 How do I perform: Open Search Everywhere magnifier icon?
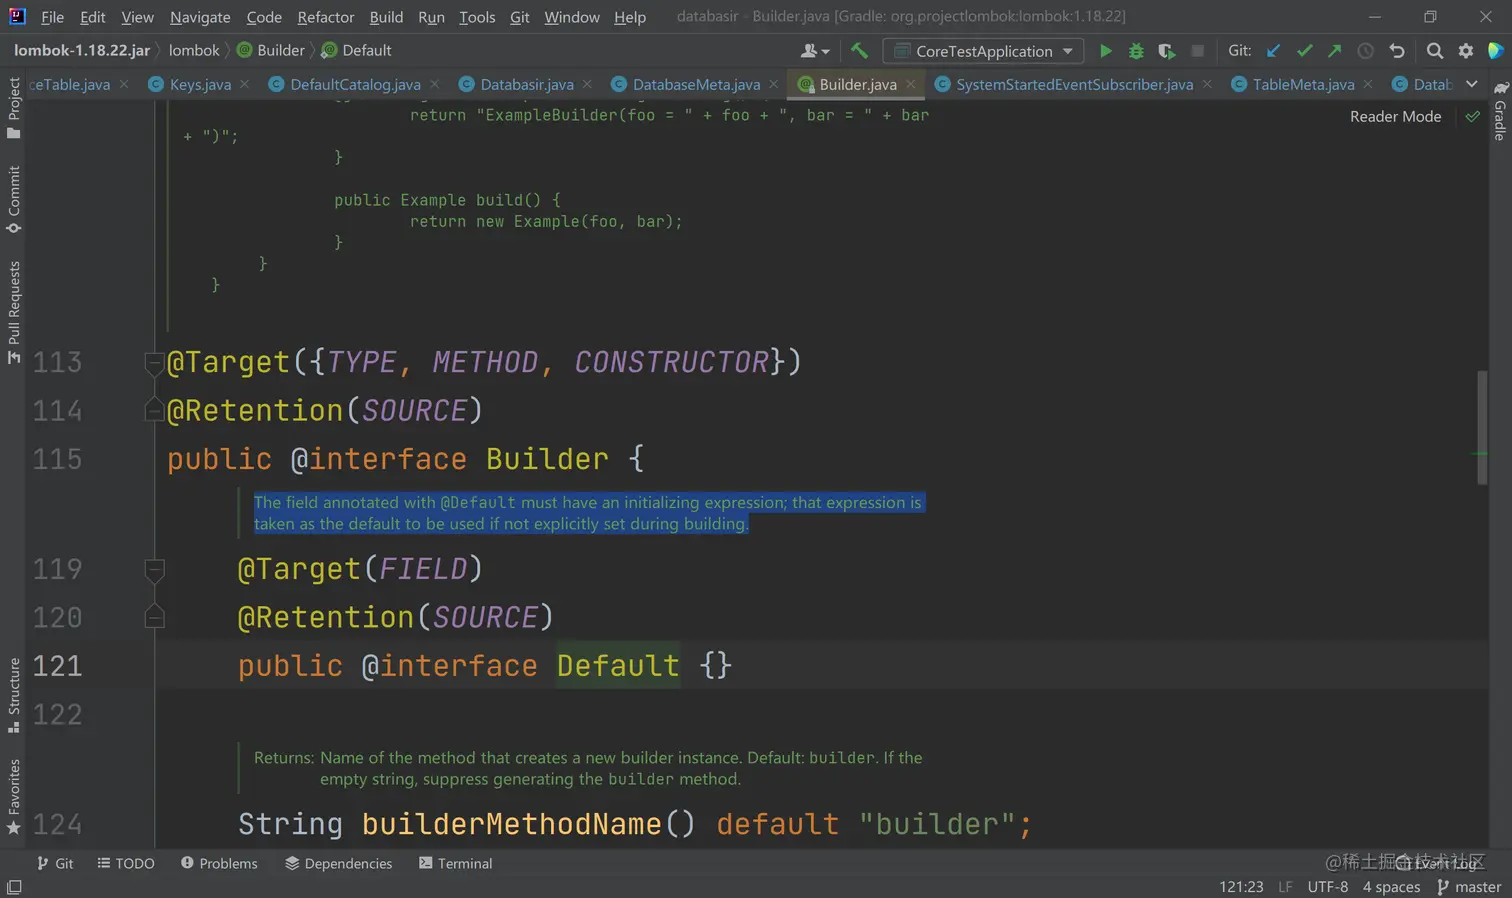point(1435,51)
